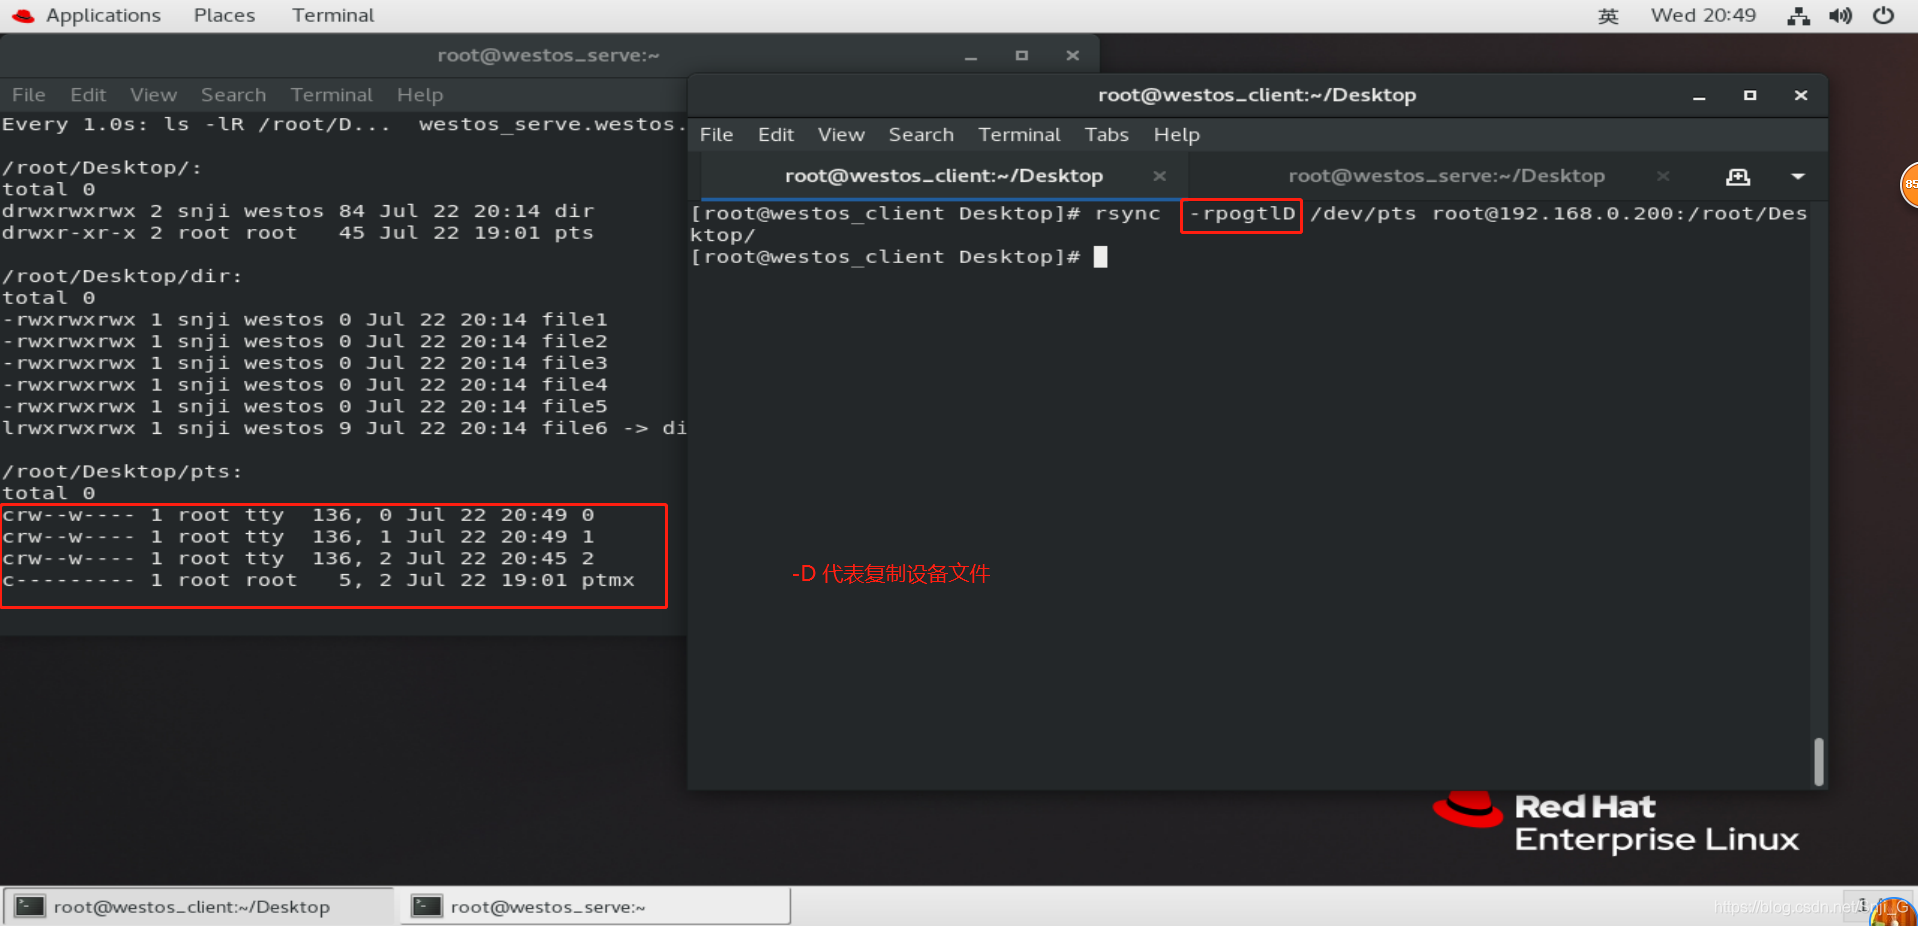Image resolution: width=1918 pixels, height=926 pixels.
Task: Open File menu in westos_client terminal
Action: (x=716, y=135)
